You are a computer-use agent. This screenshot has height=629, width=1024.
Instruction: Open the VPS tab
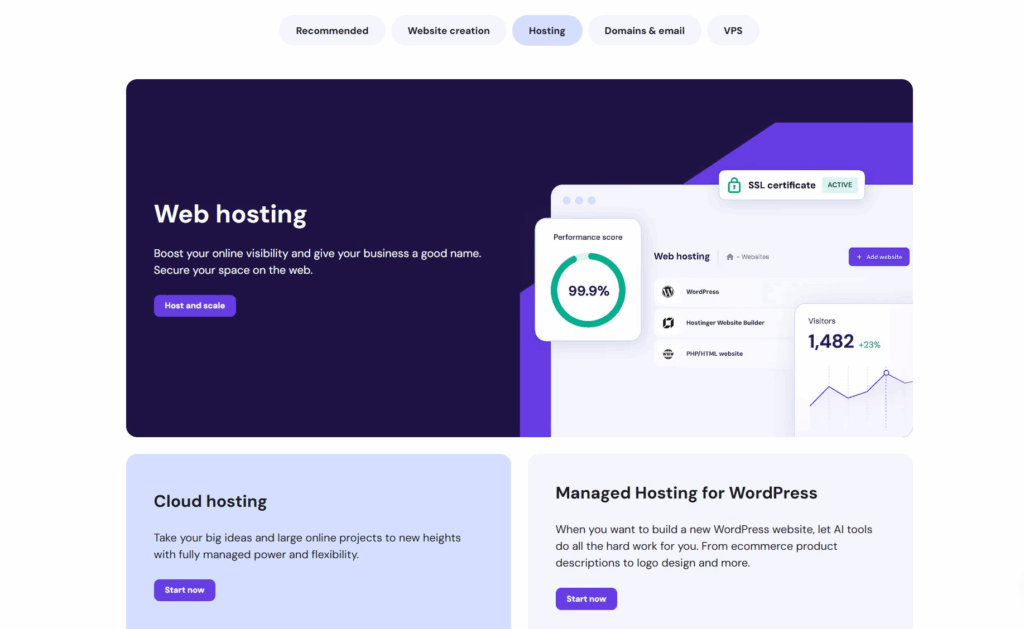pyautogui.click(x=733, y=31)
